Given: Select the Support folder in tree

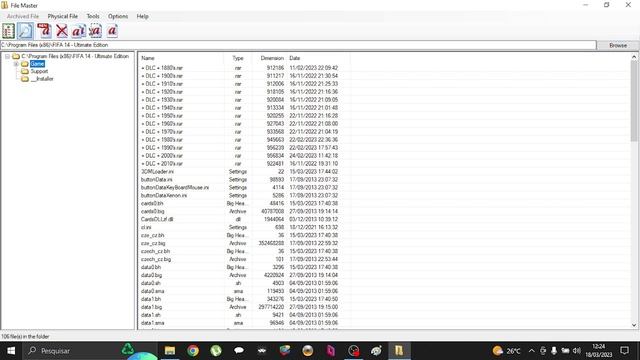Looking at the screenshot, I should click(x=39, y=71).
